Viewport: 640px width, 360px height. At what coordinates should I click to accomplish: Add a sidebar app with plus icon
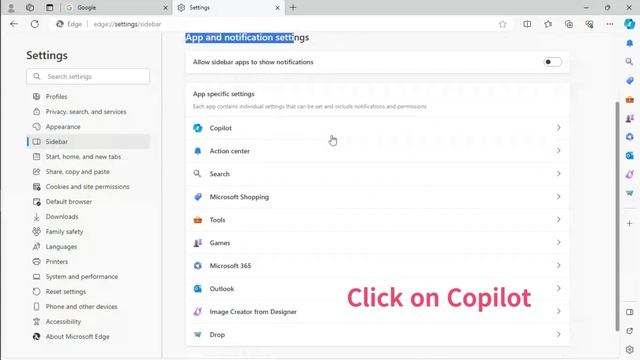[629, 224]
